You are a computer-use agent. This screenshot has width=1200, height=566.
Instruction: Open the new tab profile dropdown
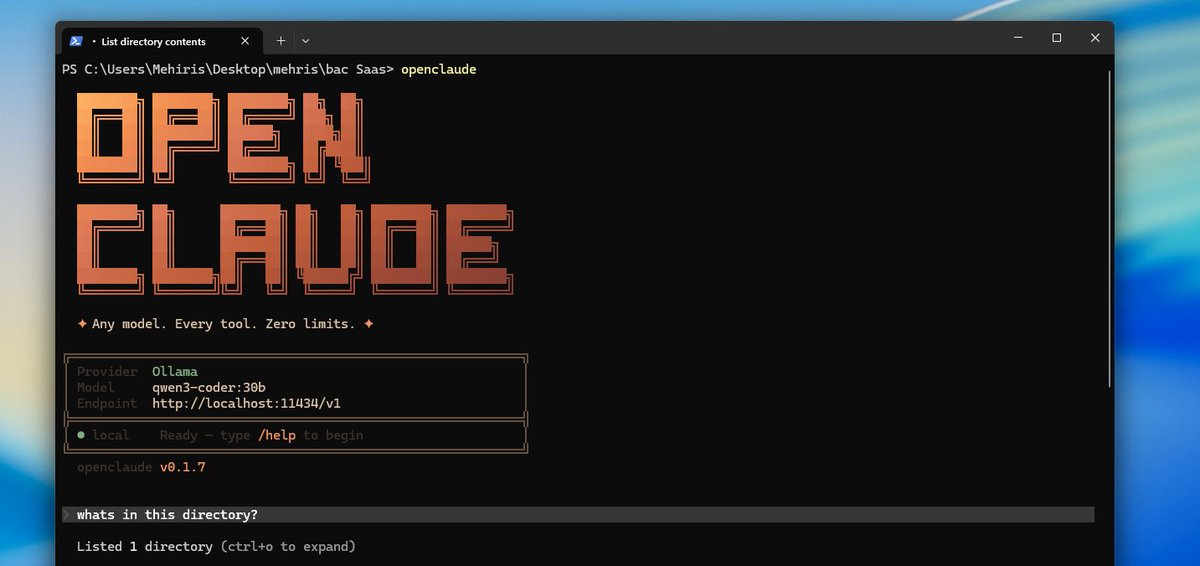(x=305, y=41)
